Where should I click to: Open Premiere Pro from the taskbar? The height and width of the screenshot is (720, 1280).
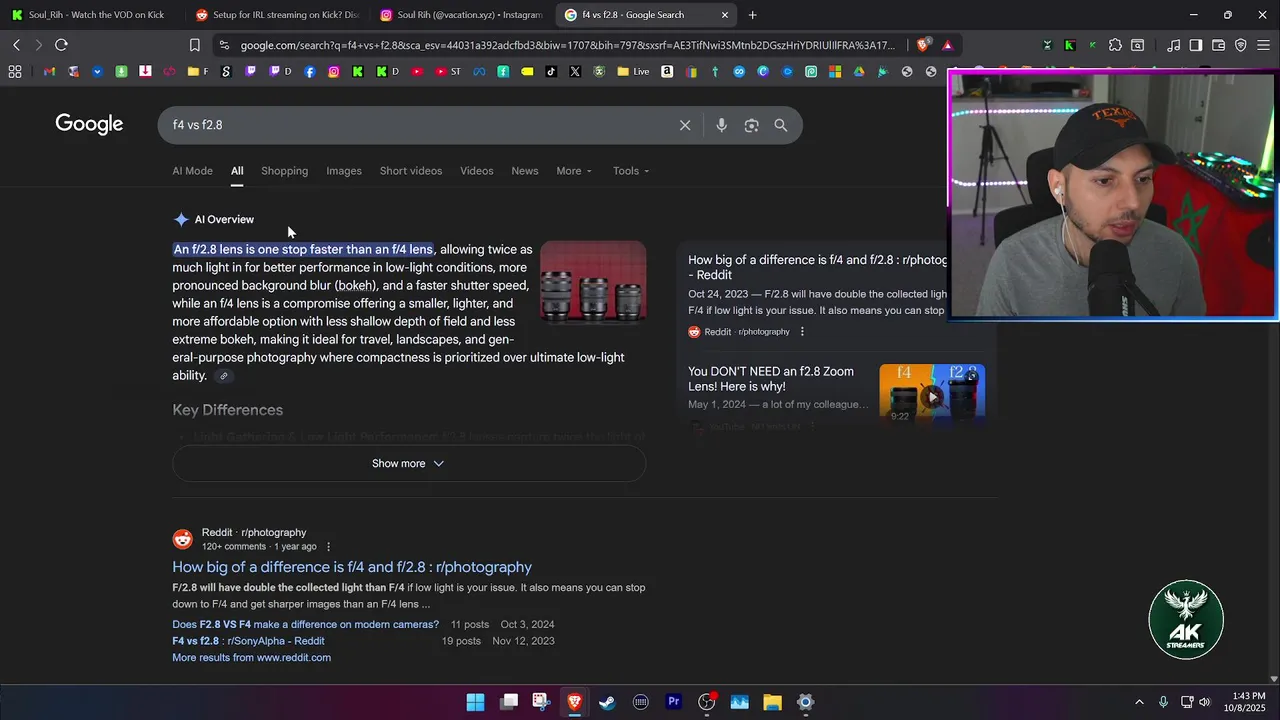click(x=673, y=702)
